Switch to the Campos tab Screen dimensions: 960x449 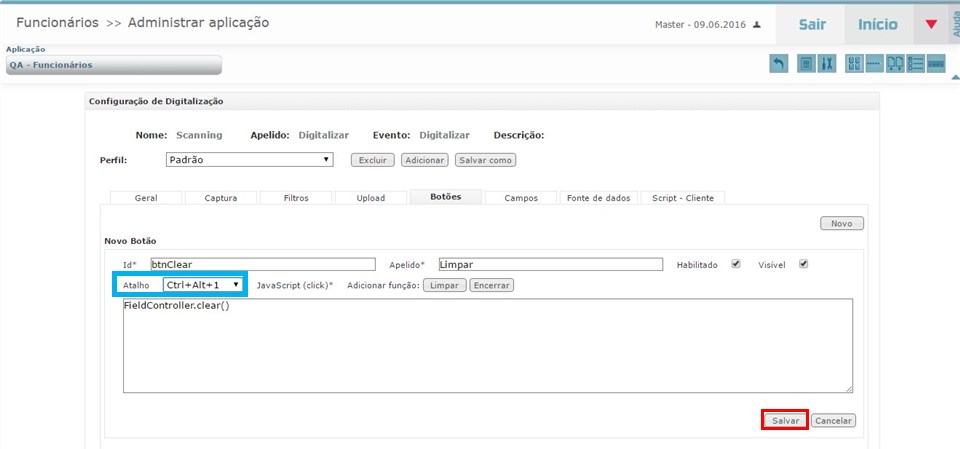[521, 198]
